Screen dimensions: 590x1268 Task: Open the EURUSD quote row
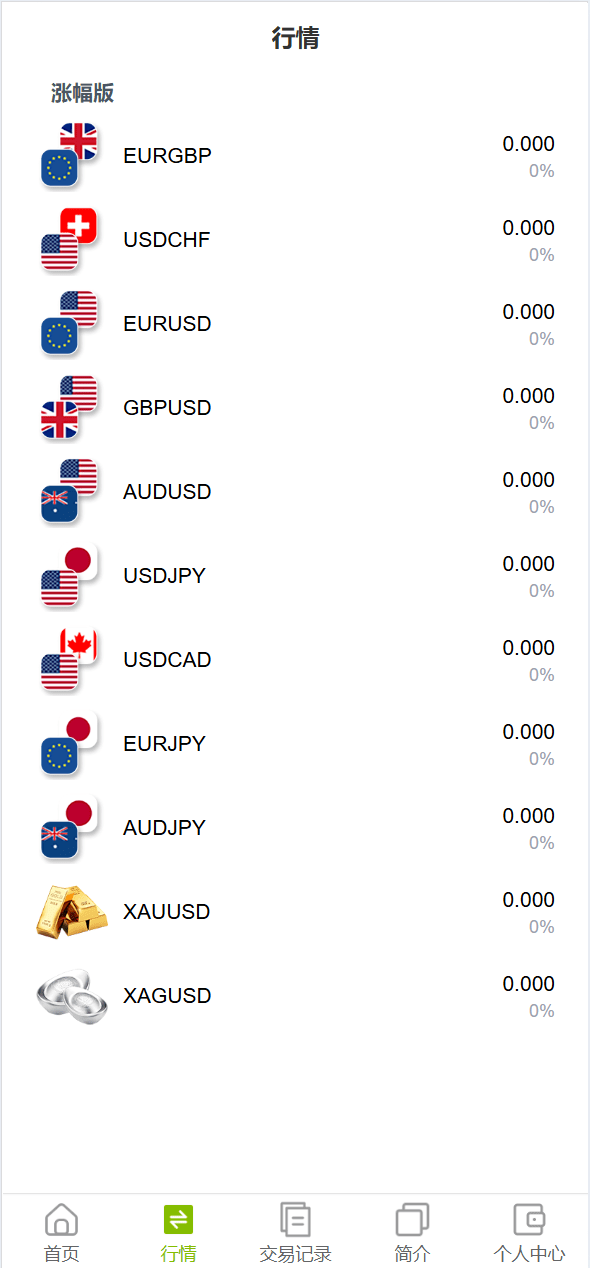coord(295,324)
